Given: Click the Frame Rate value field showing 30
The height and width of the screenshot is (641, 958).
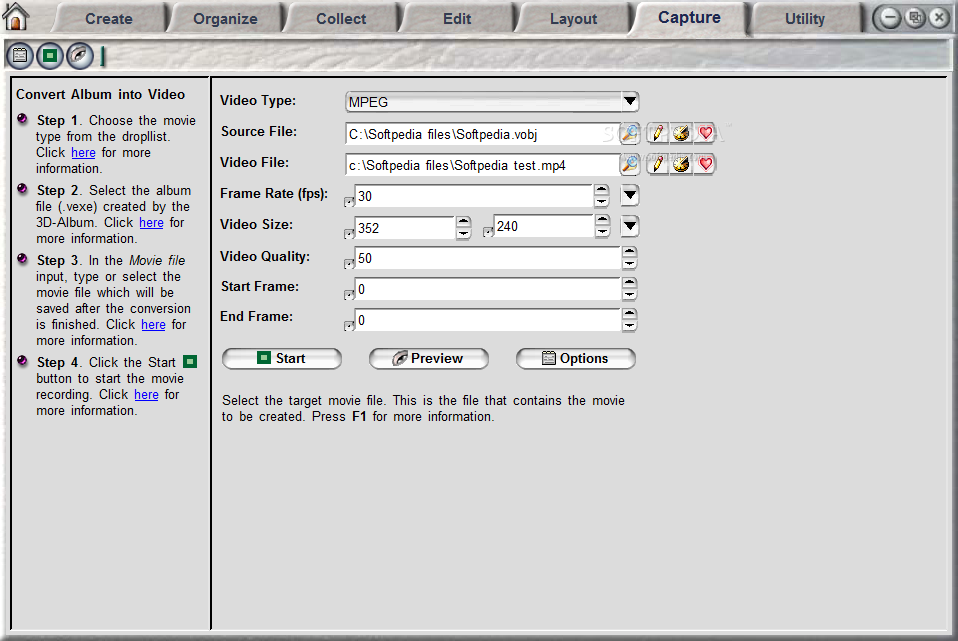Looking at the screenshot, I should (x=474, y=196).
